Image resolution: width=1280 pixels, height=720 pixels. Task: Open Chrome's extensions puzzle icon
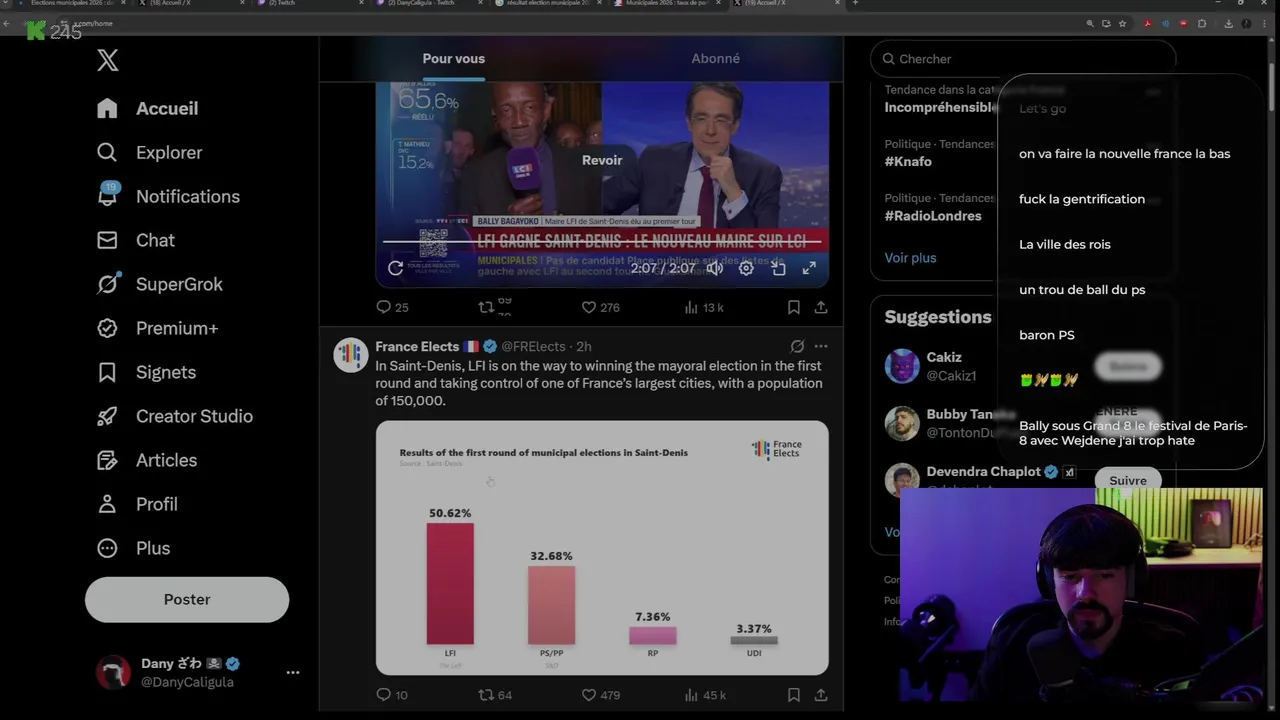pos(1203,23)
